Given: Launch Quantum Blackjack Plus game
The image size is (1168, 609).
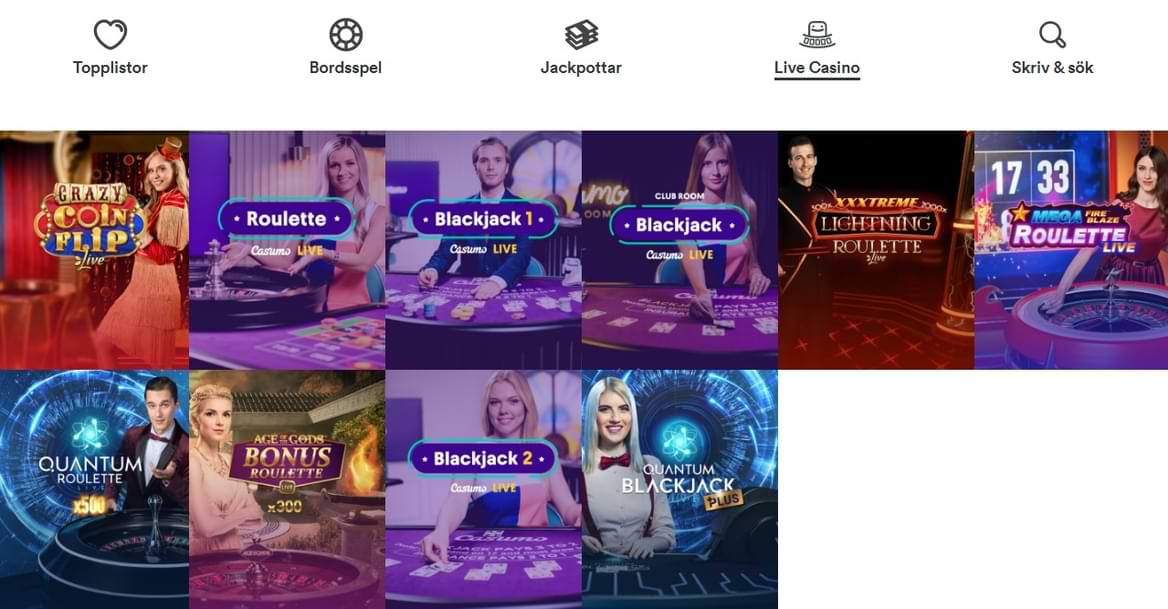Looking at the screenshot, I should (x=680, y=490).
